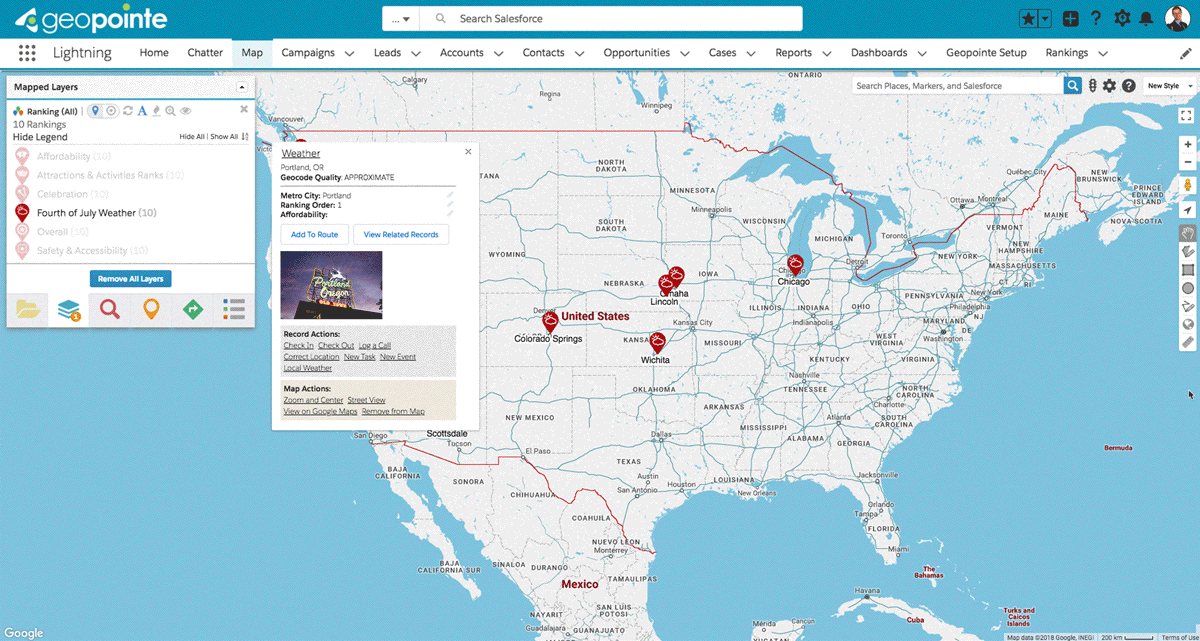Open Geopointe map settings gear
This screenshot has height=641, width=1200.
click(x=1110, y=86)
